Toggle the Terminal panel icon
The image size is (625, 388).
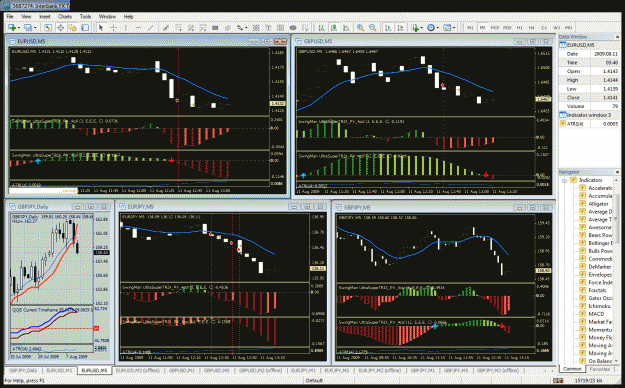coord(85,28)
